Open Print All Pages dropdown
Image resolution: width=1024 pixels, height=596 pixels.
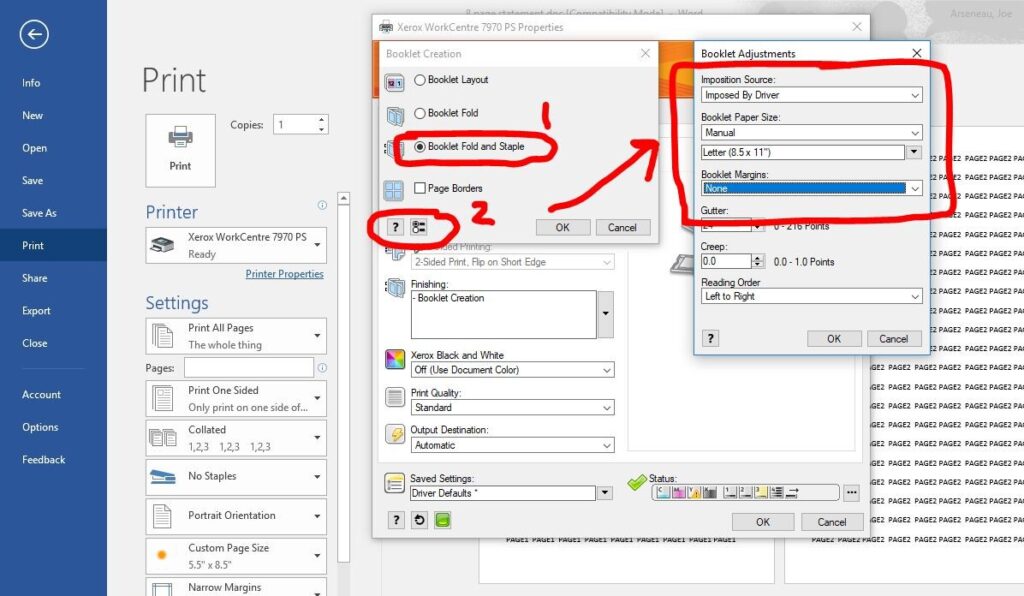tap(236, 336)
